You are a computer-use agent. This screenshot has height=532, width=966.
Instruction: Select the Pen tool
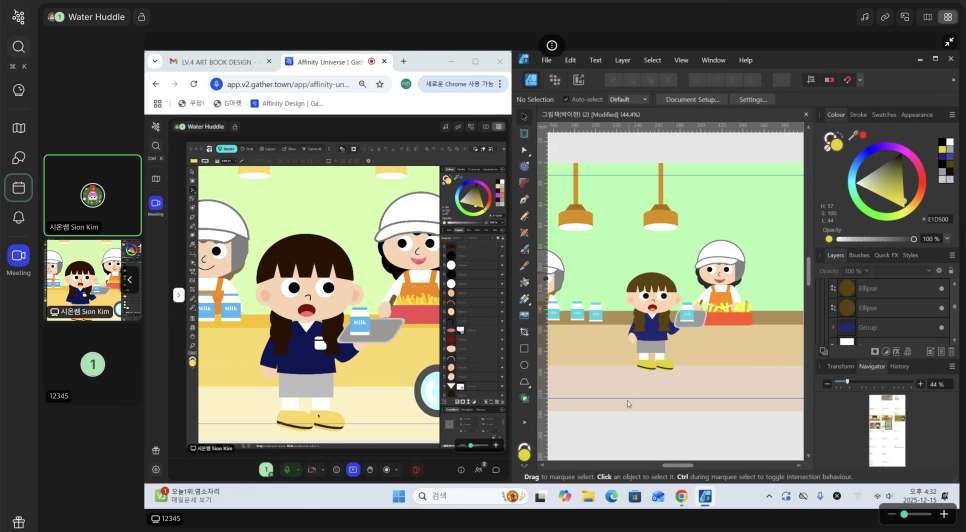[524, 200]
